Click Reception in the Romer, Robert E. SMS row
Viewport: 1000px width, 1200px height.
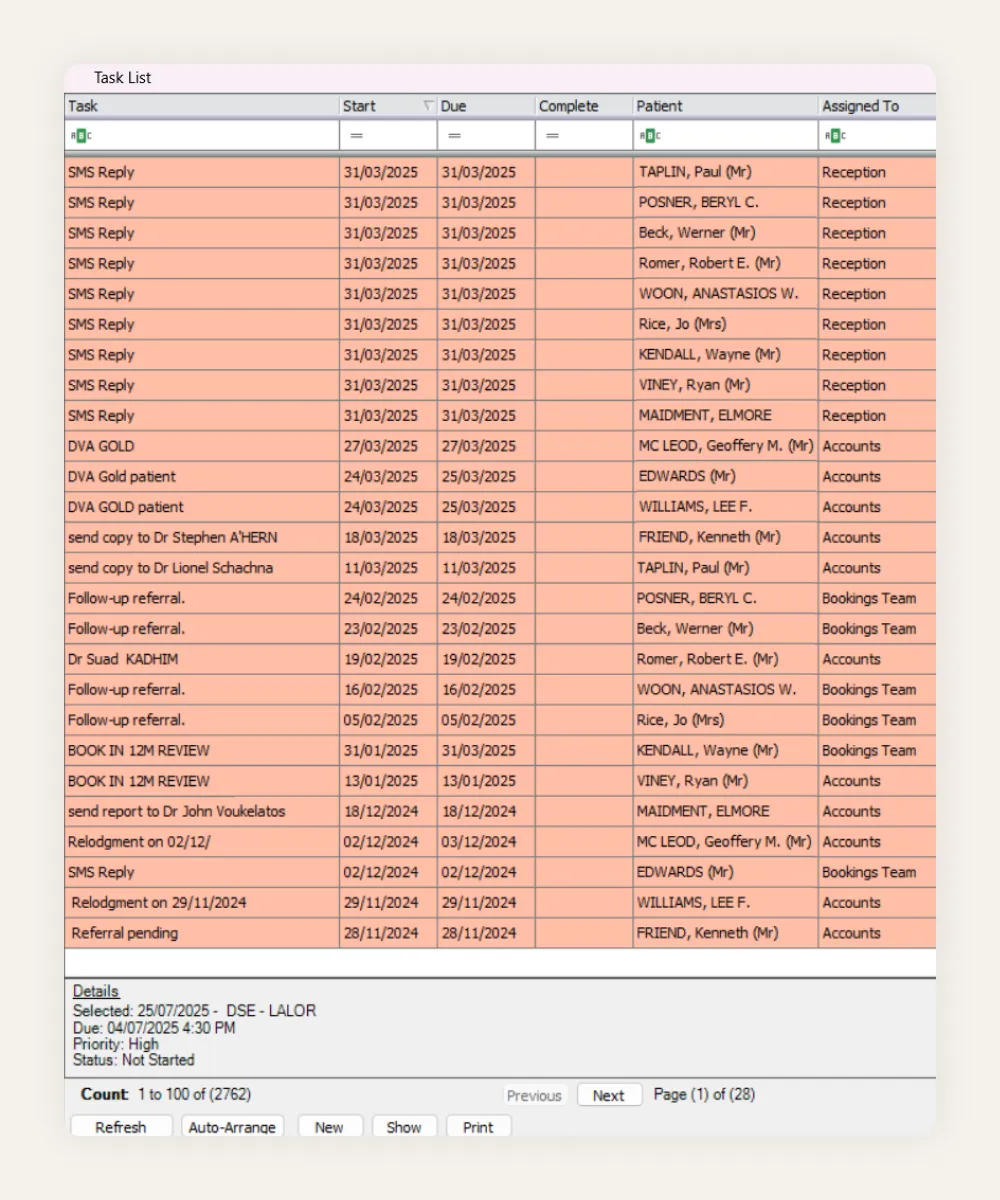pyautogui.click(x=877, y=263)
